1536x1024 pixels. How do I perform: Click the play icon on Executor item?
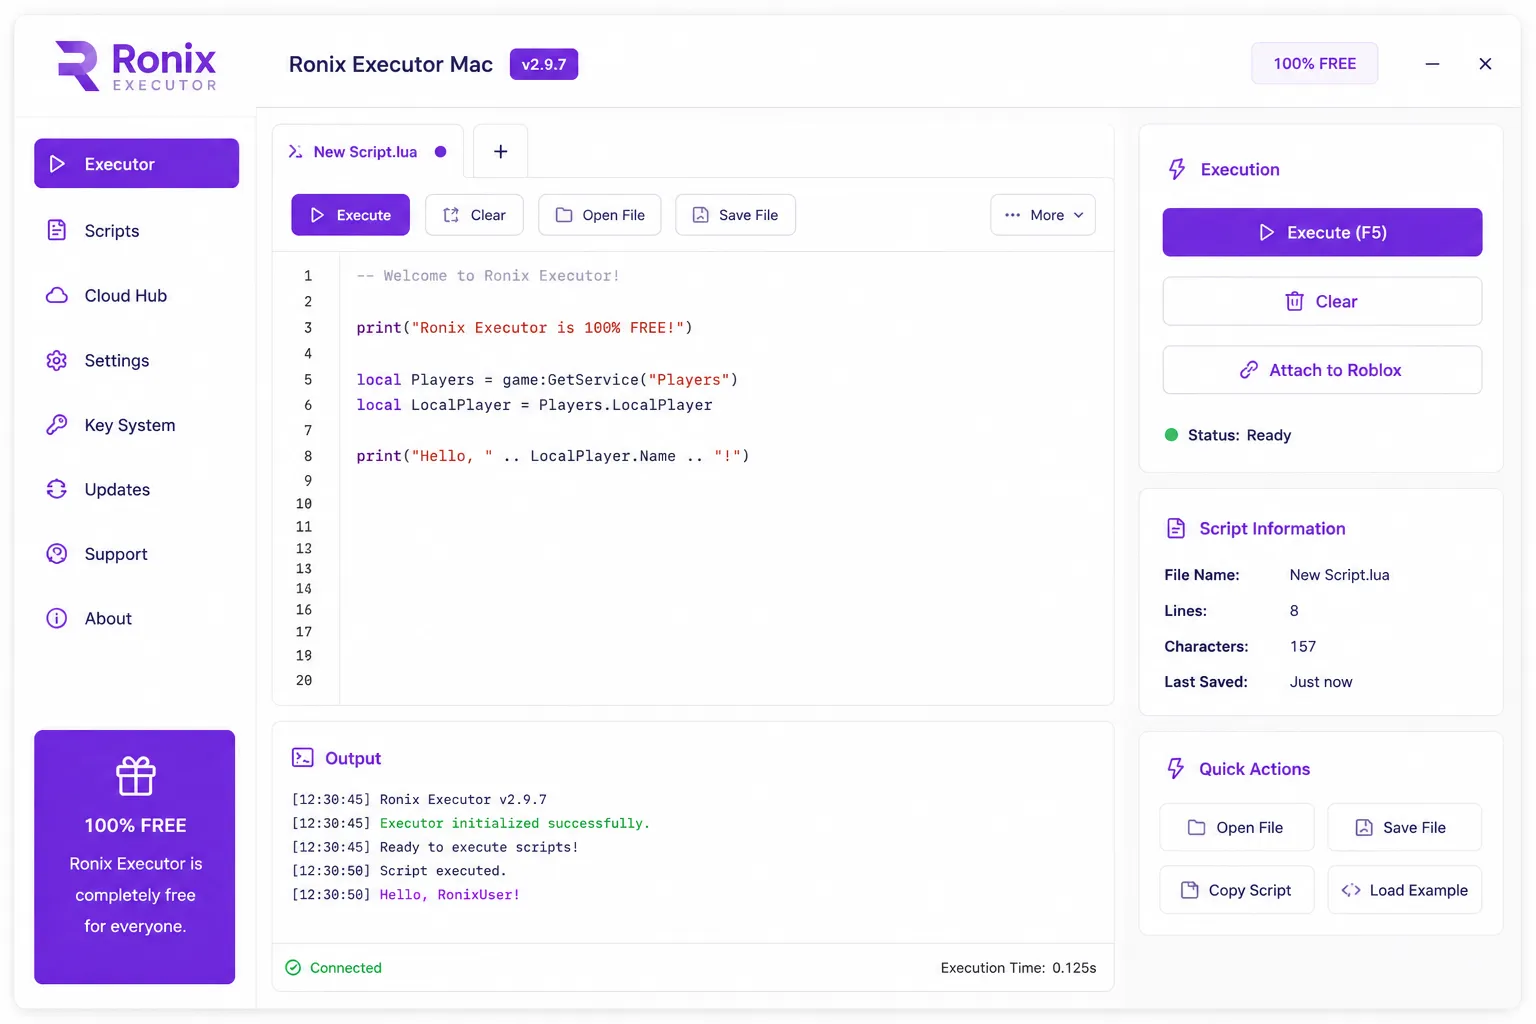tap(57, 163)
